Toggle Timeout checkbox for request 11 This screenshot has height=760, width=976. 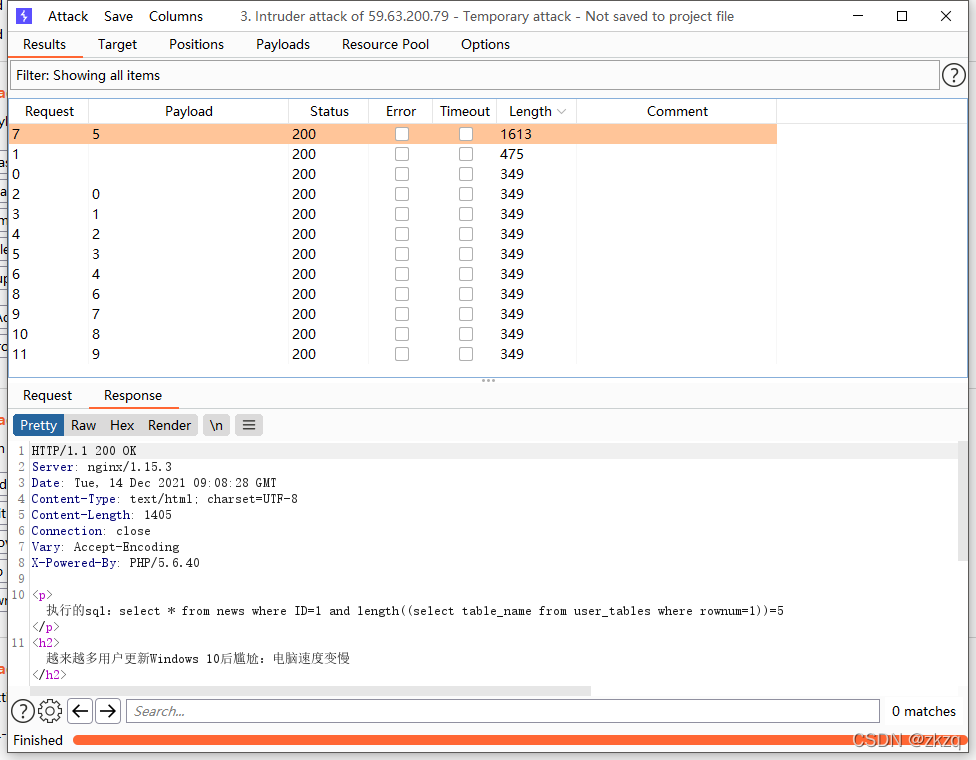[x=466, y=354]
